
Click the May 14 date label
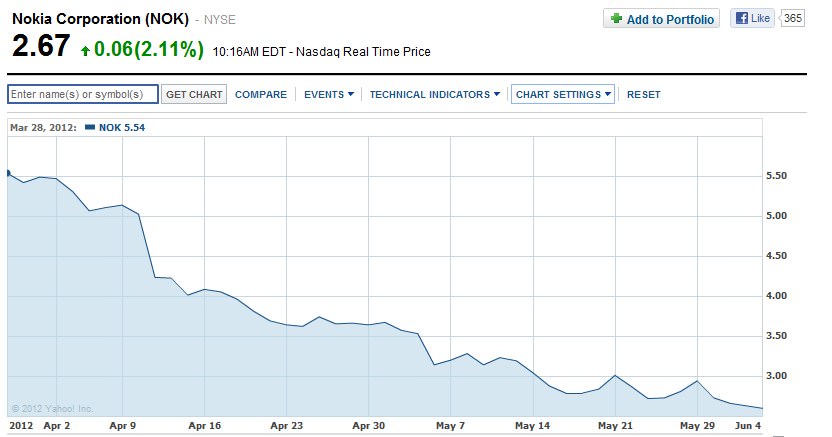click(x=532, y=425)
